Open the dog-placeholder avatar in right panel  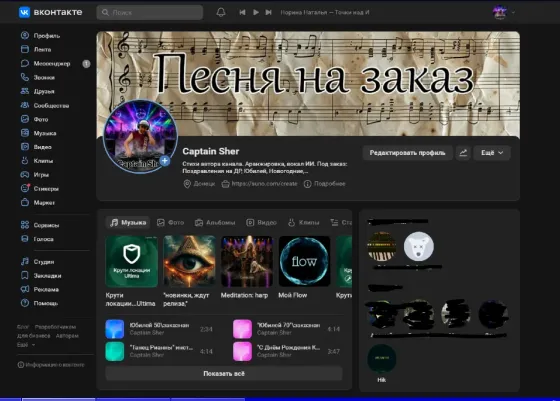coord(419,246)
